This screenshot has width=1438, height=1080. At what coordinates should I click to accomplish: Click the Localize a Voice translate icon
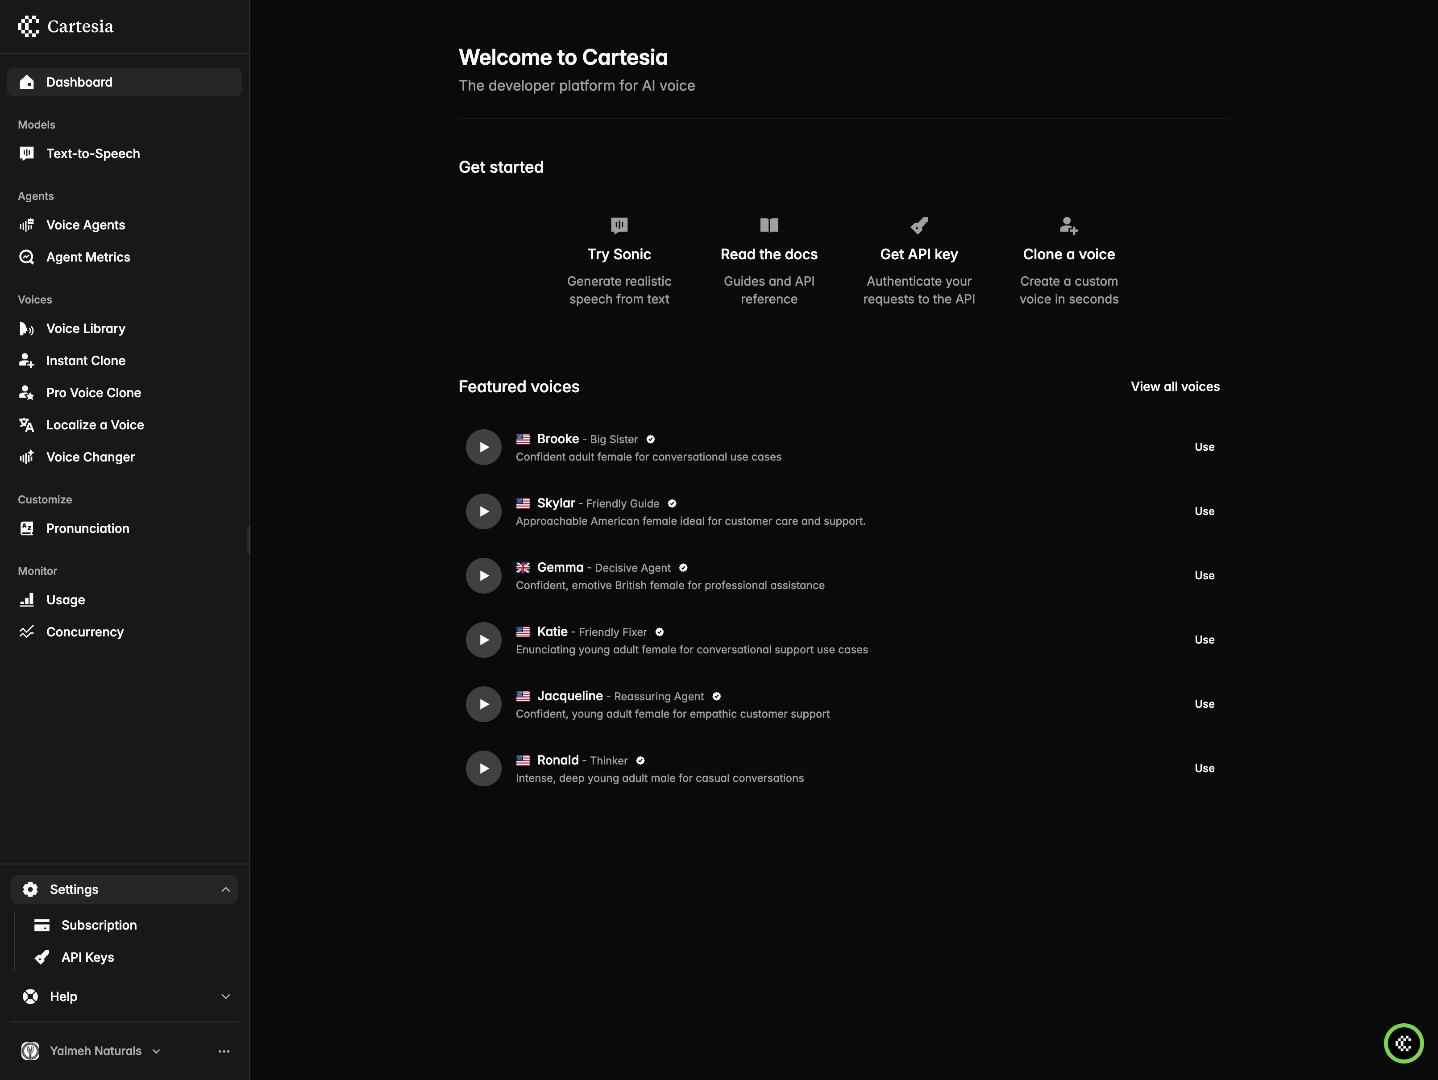(27, 425)
